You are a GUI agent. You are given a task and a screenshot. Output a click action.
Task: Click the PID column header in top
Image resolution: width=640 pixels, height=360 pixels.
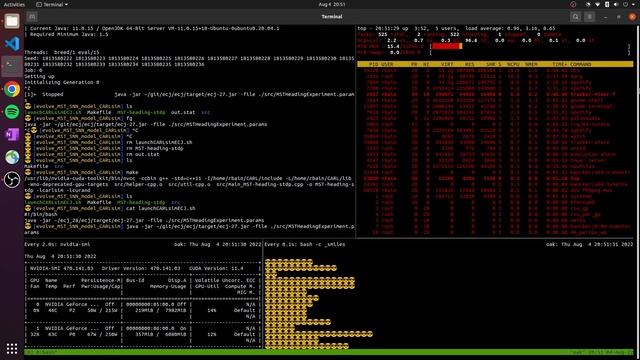click(373, 64)
